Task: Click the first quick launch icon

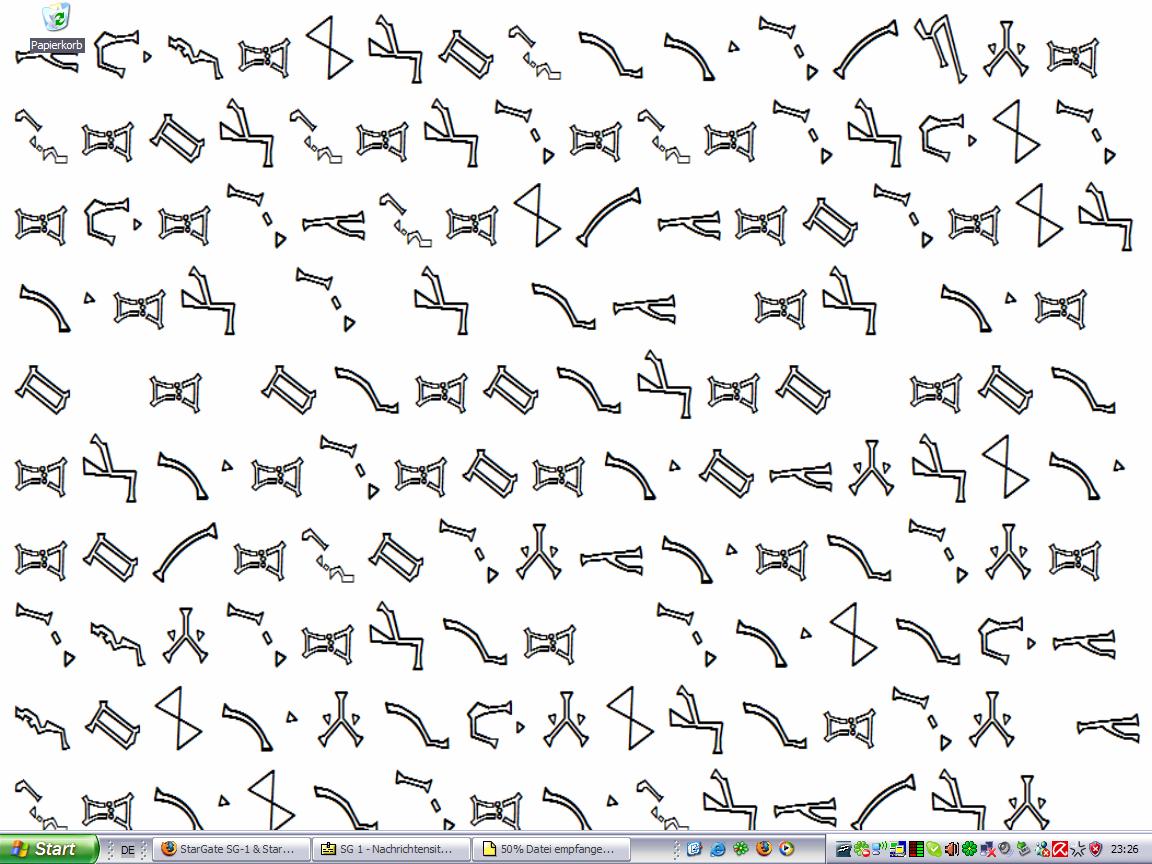Action: pyautogui.click(x=694, y=849)
